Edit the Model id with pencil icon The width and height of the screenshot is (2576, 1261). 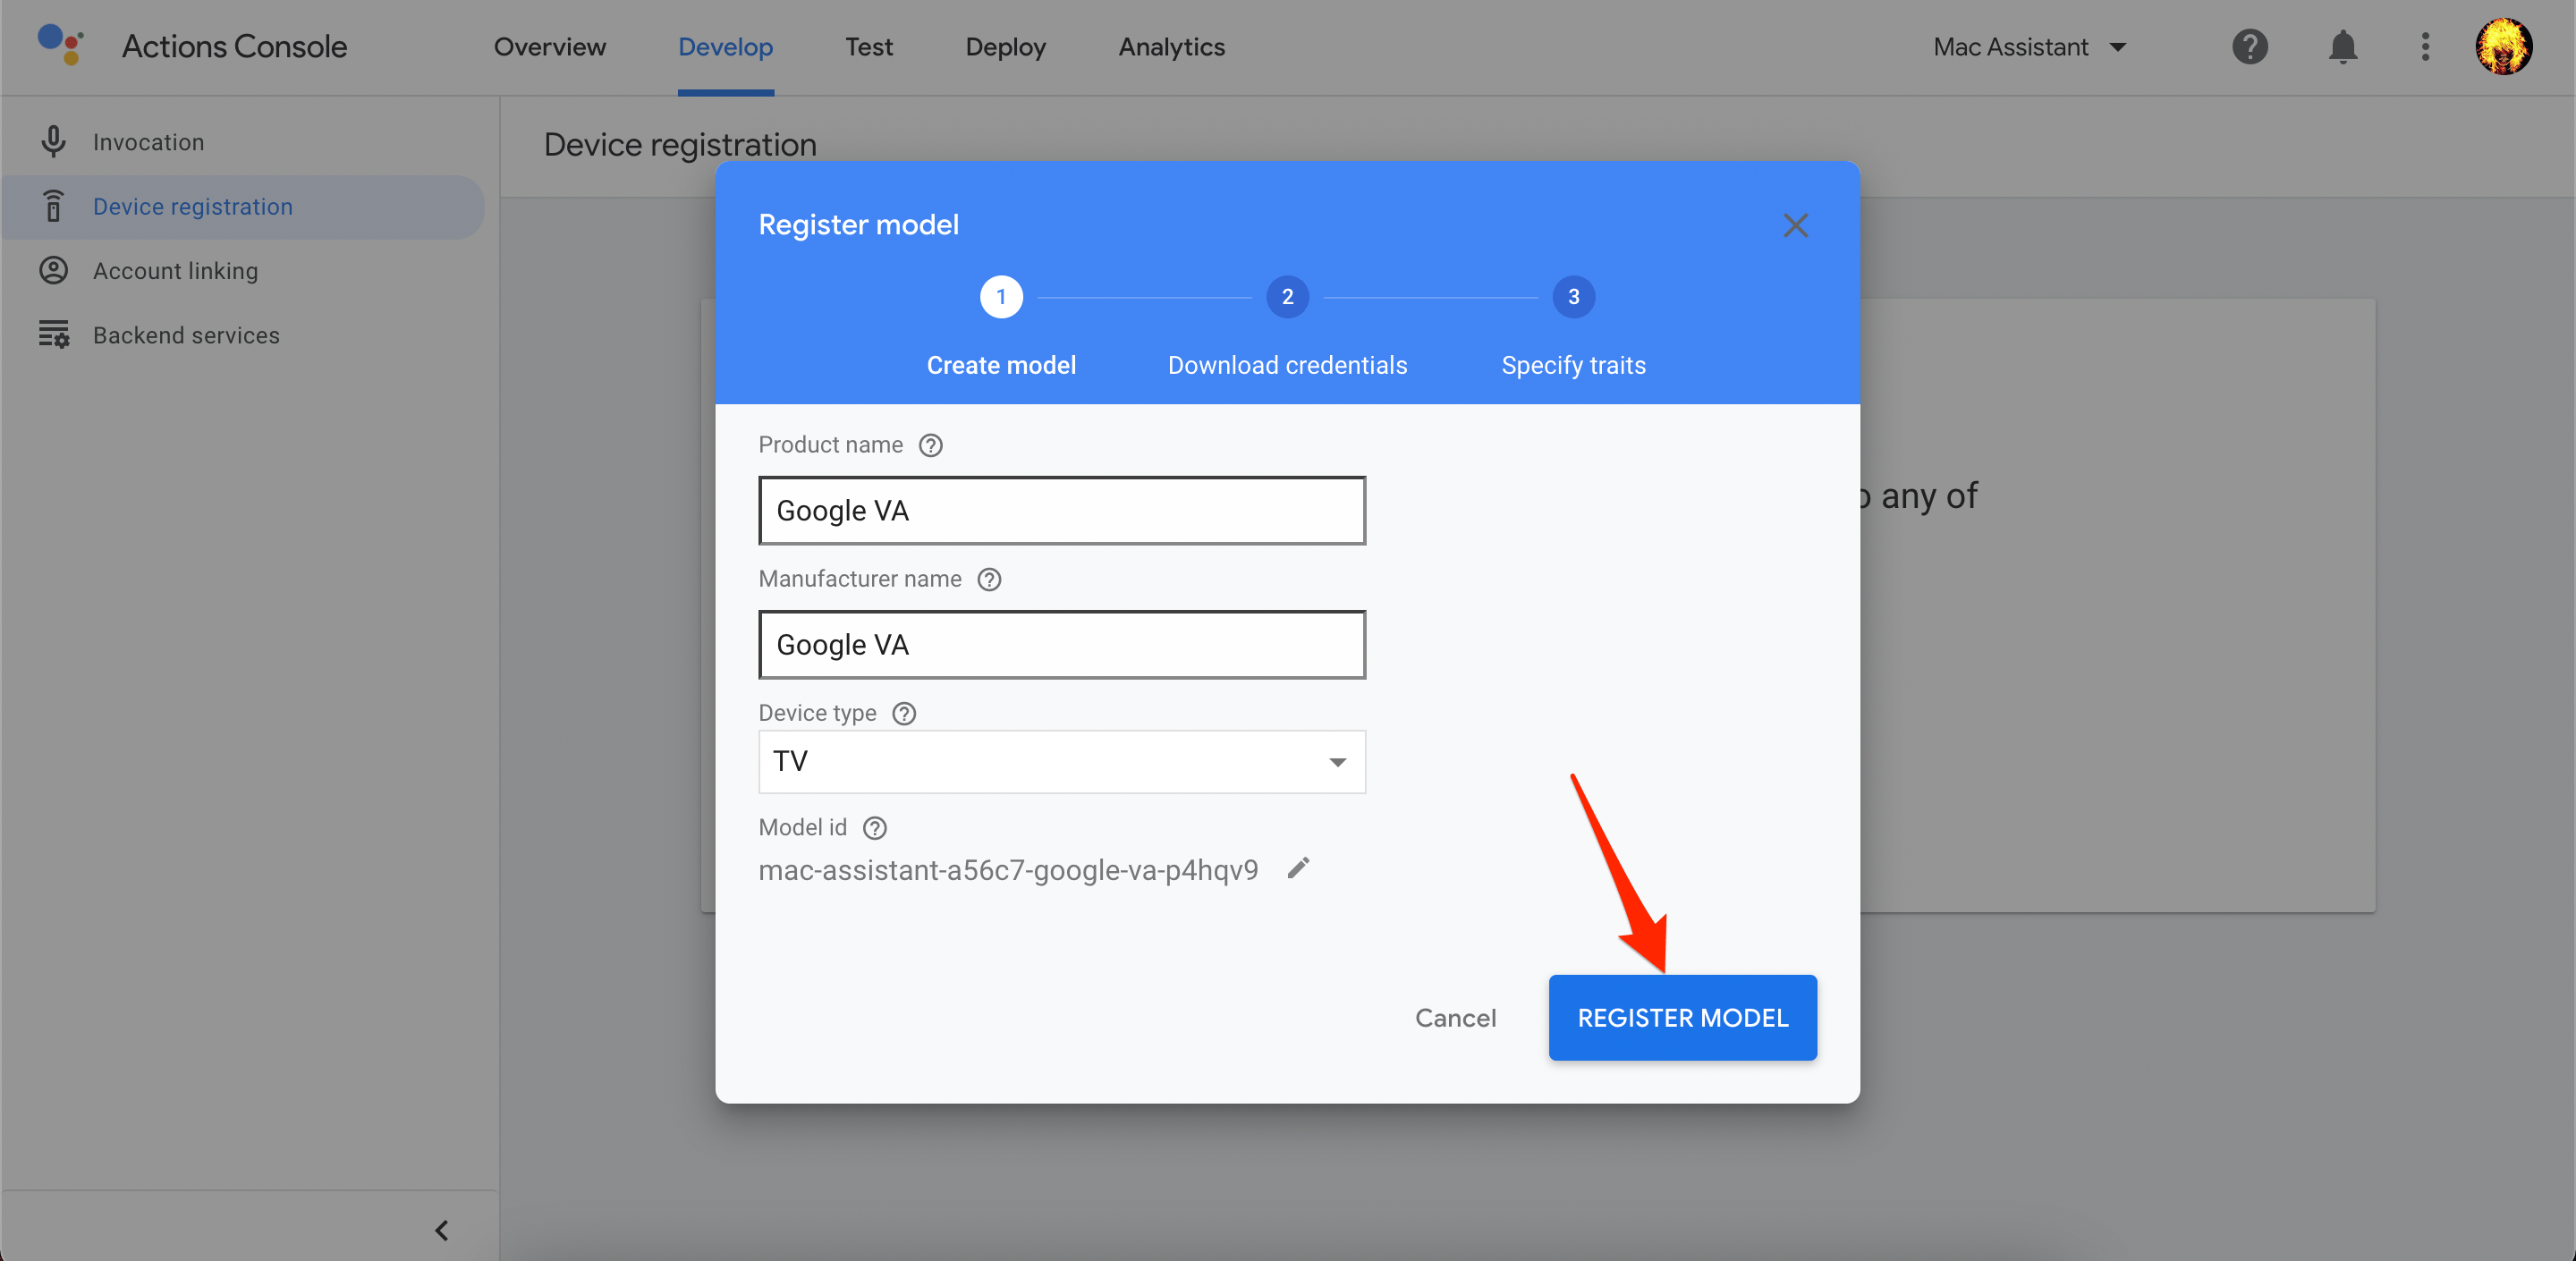[x=1298, y=868]
